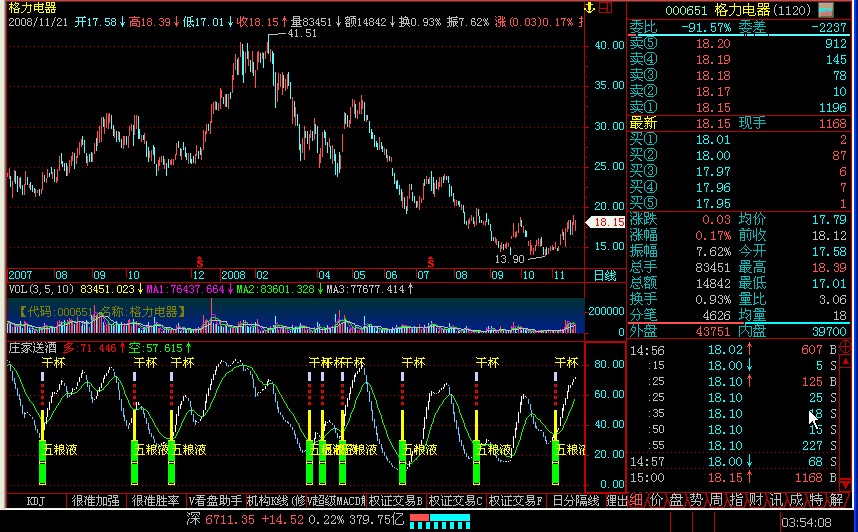This screenshot has width=858, height=532.
Task: Click the 均价 17.79 value
Action: coord(830,219)
